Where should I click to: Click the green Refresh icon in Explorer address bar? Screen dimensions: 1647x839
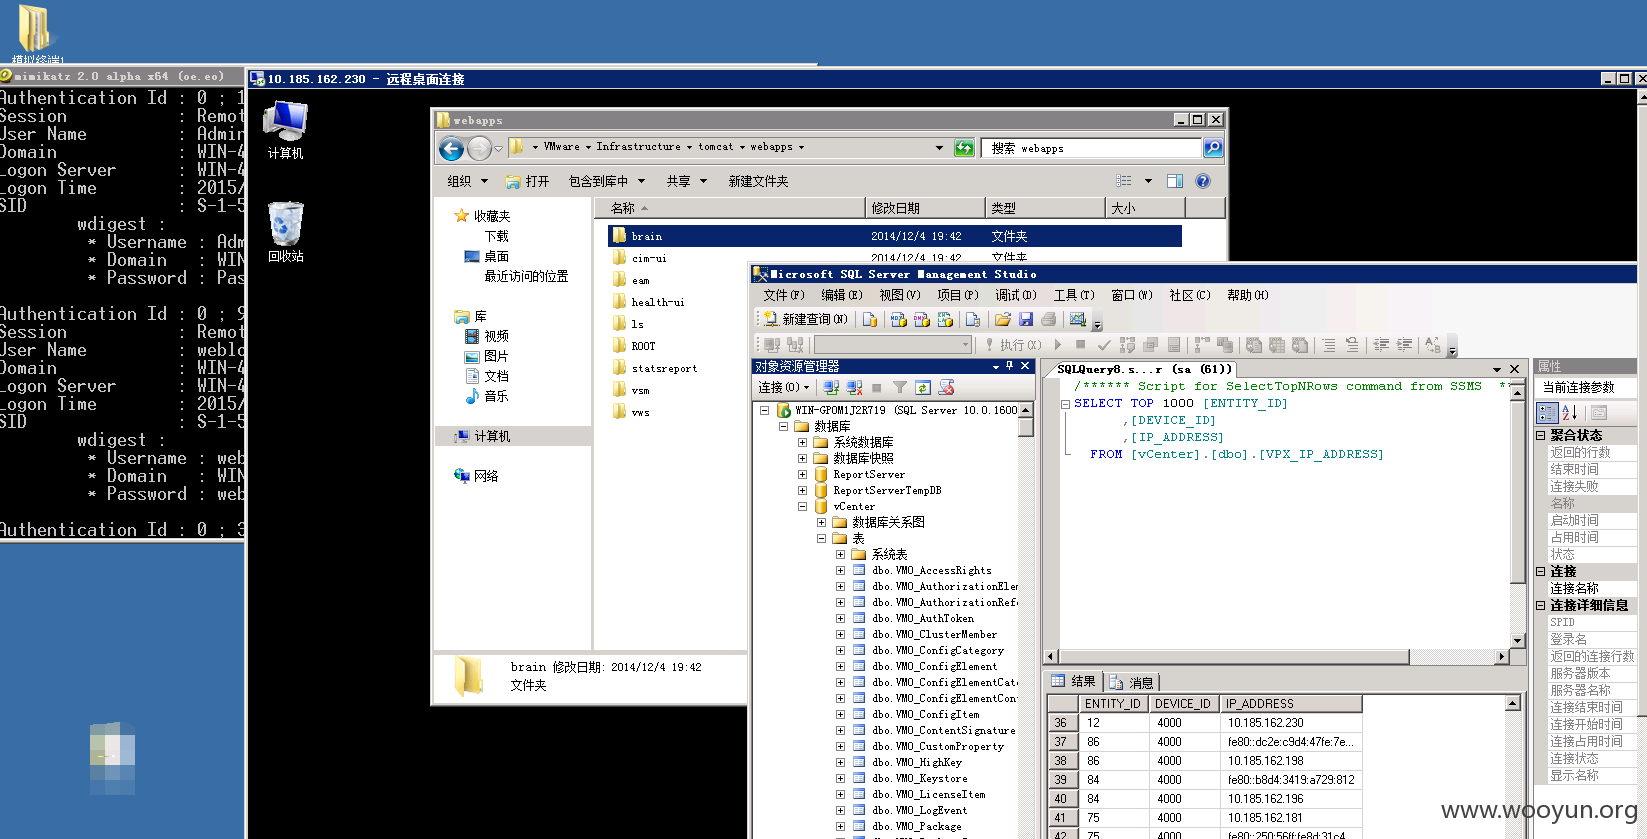[964, 148]
